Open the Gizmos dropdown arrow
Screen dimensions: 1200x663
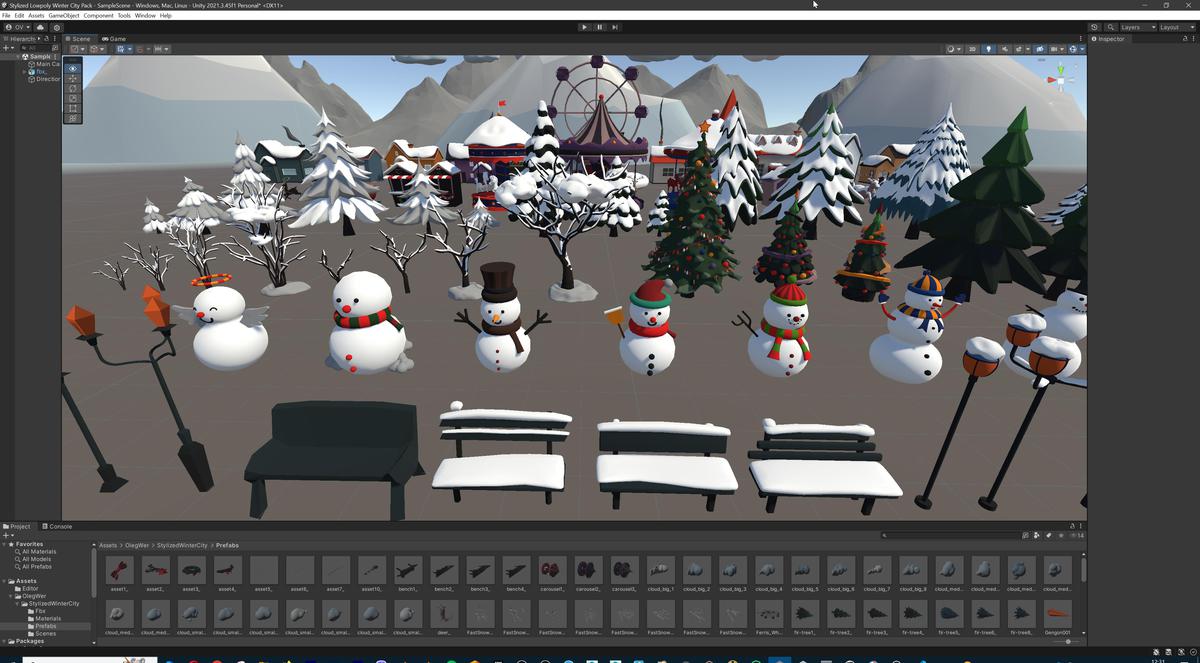pos(1082,49)
